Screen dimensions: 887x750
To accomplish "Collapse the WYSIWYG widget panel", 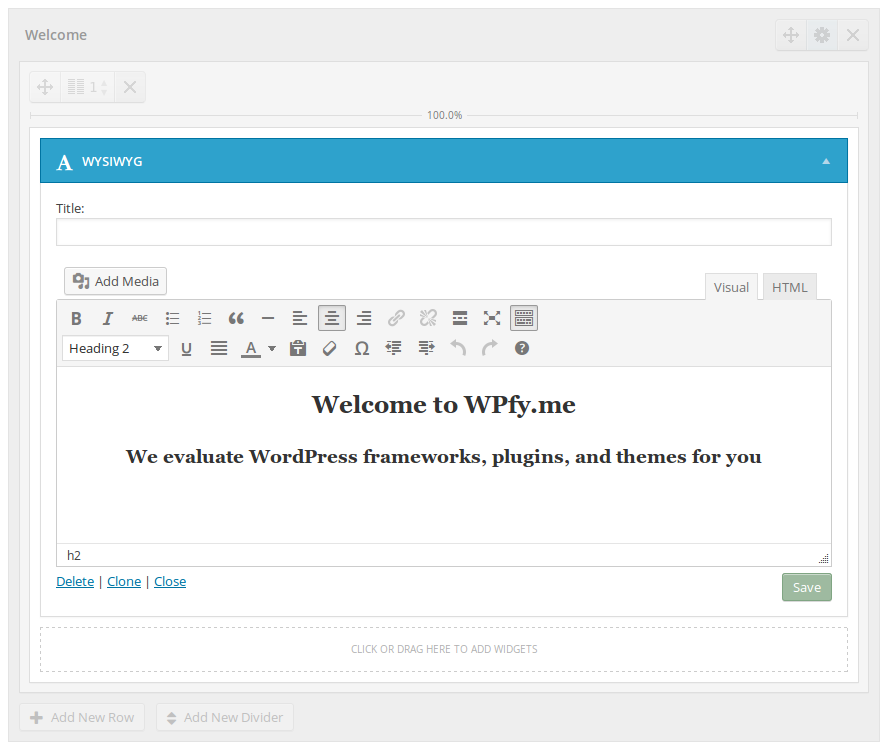I will [x=826, y=161].
